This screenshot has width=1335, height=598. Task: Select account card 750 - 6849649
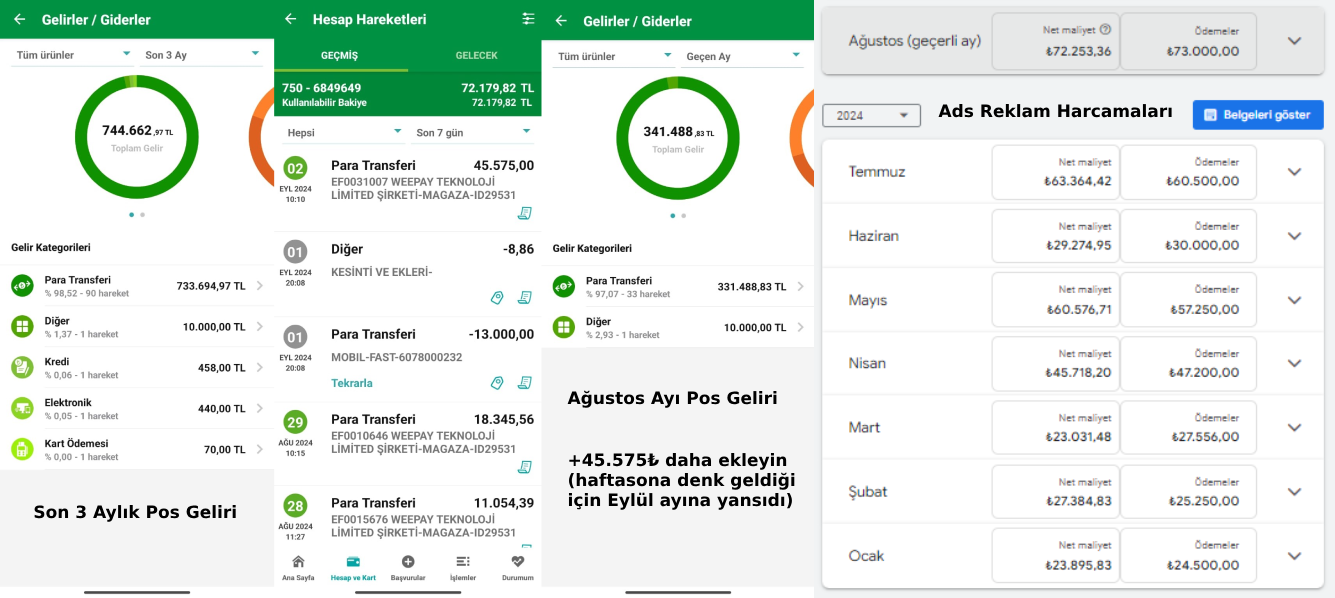tap(407, 94)
